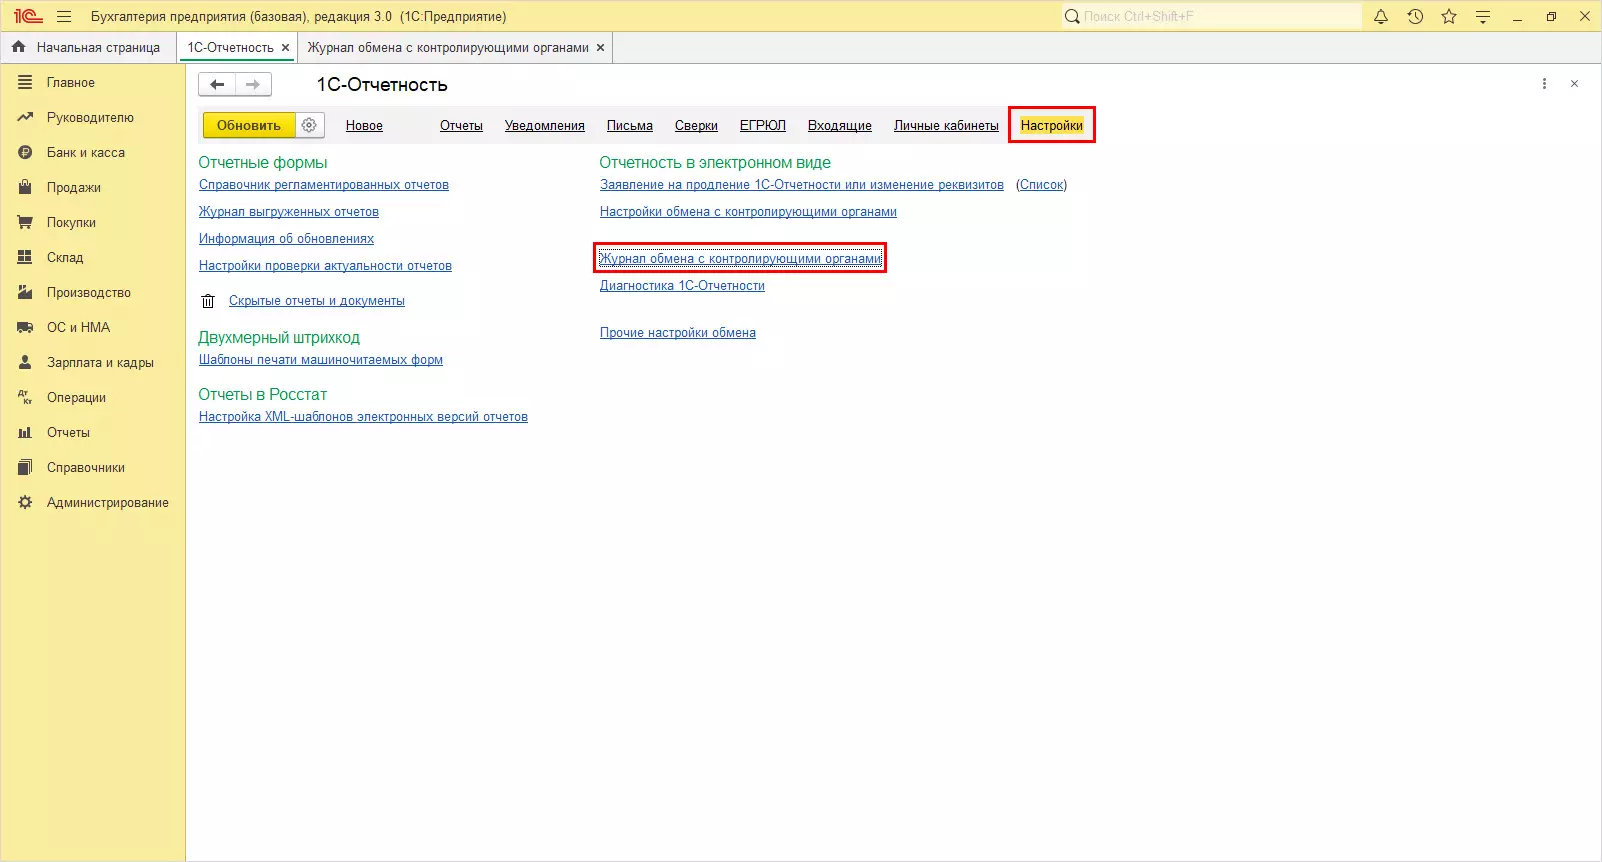Open the Главное section label in the sidebar
The height and width of the screenshot is (862, 1602).
coord(71,82)
